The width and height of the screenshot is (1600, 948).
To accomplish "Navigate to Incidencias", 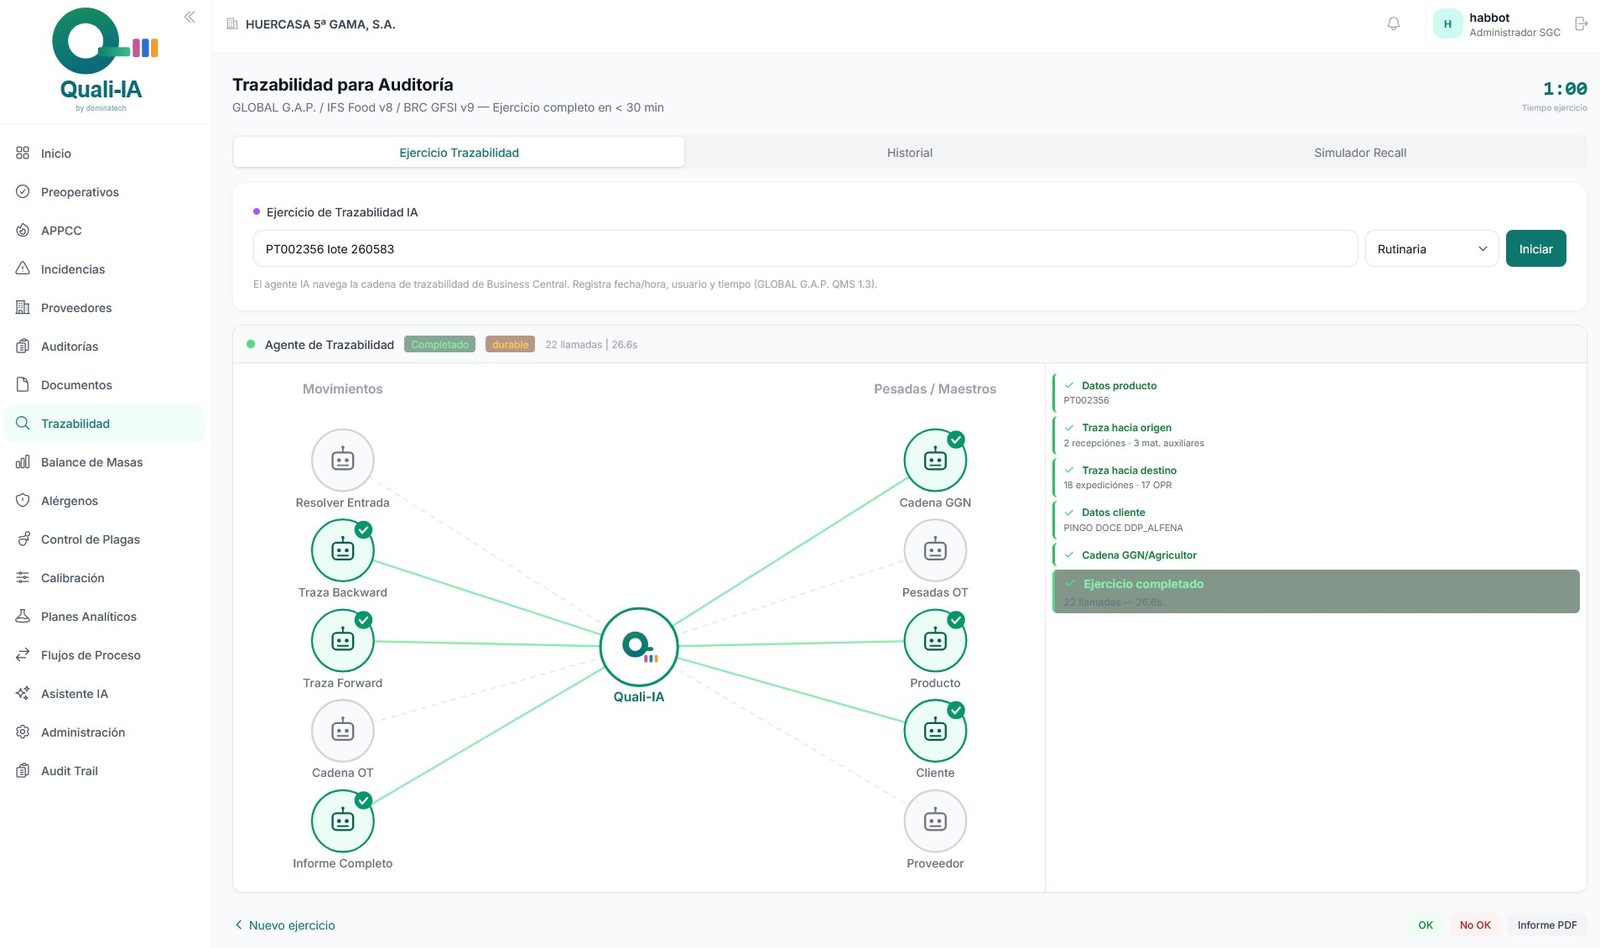I will pos(105,270).
